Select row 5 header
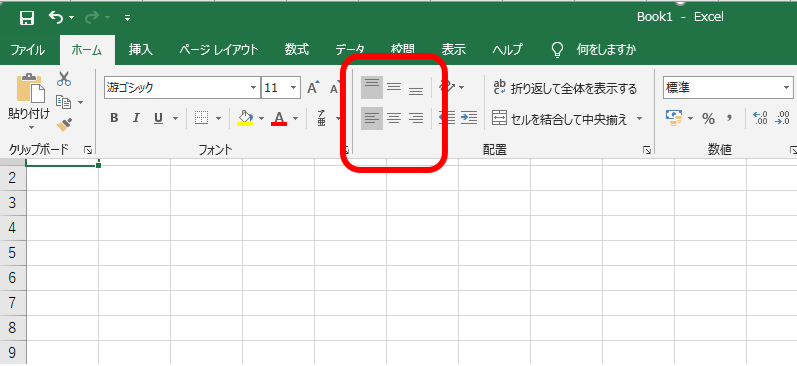 coord(13,253)
